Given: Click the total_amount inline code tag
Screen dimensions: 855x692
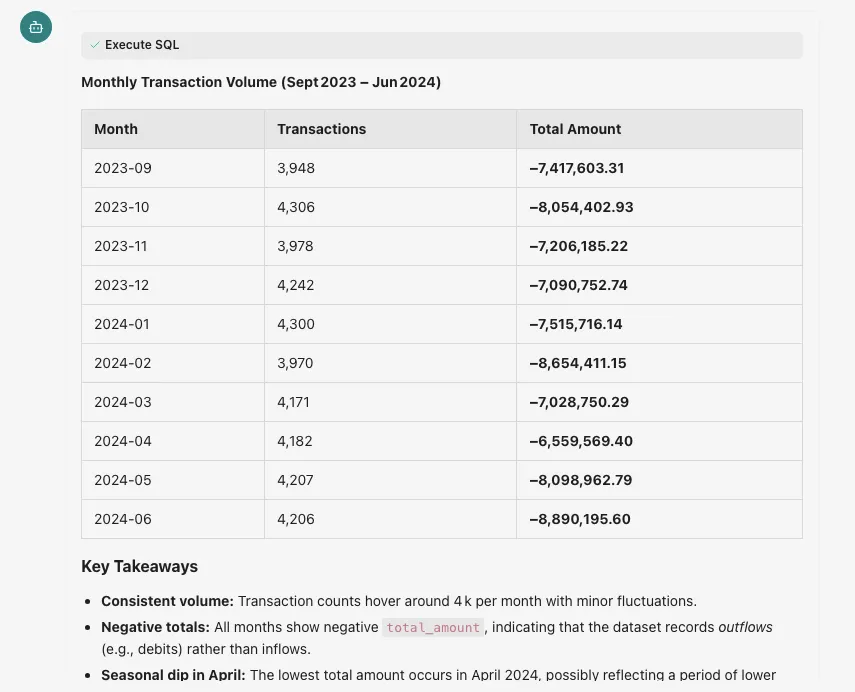Looking at the screenshot, I should (433, 627).
